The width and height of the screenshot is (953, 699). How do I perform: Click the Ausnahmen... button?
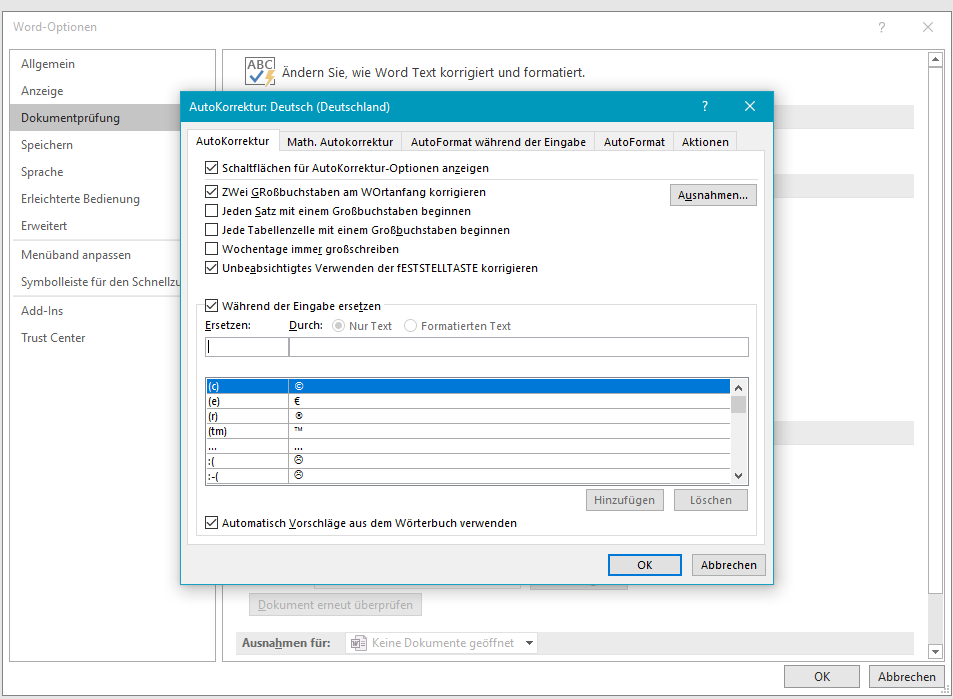click(713, 195)
